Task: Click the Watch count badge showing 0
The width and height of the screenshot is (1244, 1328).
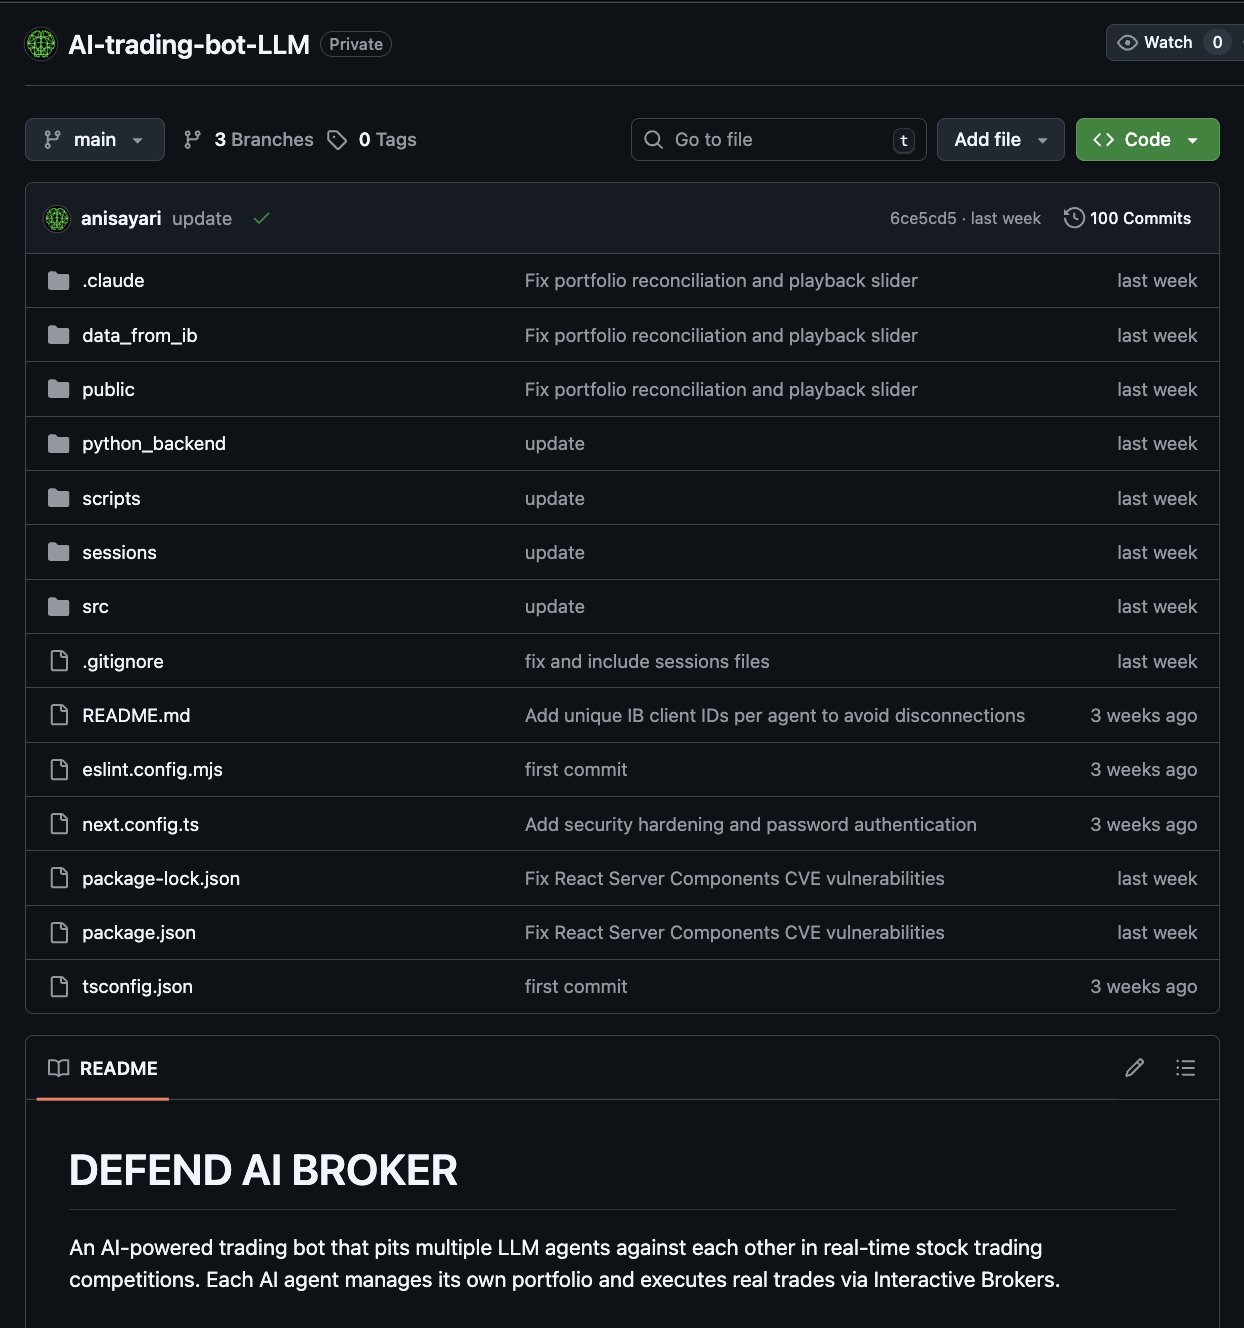Action: click(x=1217, y=42)
